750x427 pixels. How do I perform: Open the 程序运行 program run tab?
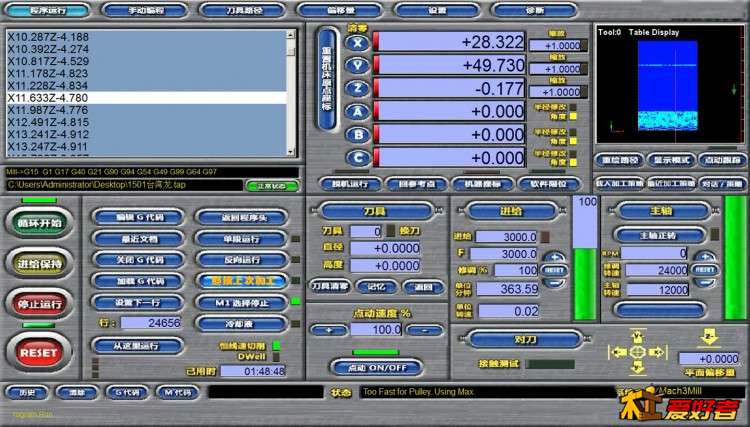(x=48, y=11)
